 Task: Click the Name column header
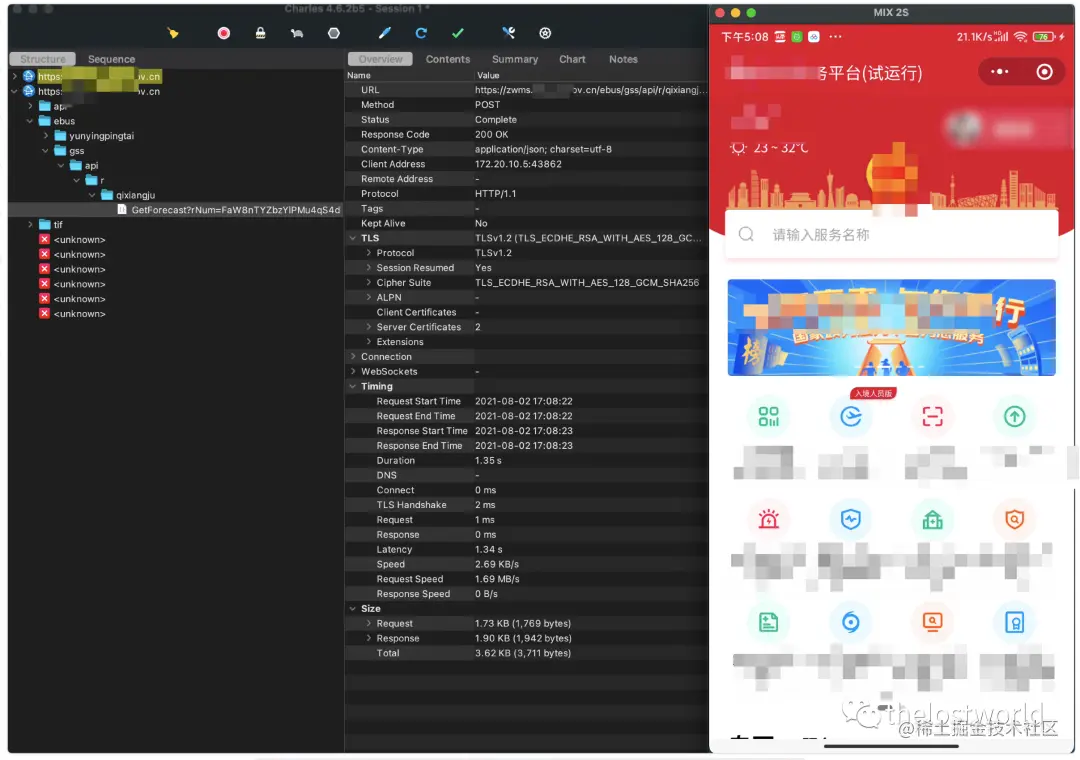pyautogui.click(x=359, y=75)
